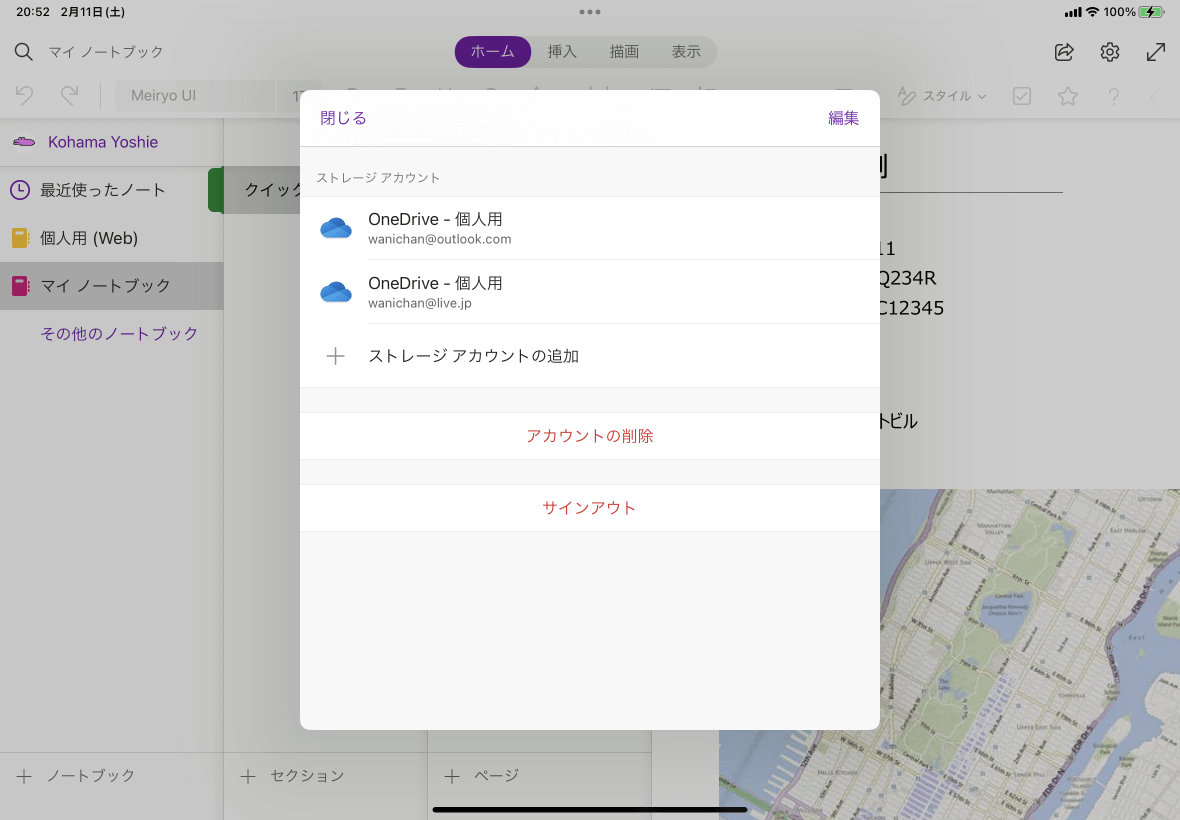The image size is (1180, 820).
Task: Open the スタイル styles dropdown
Action: pos(942,96)
